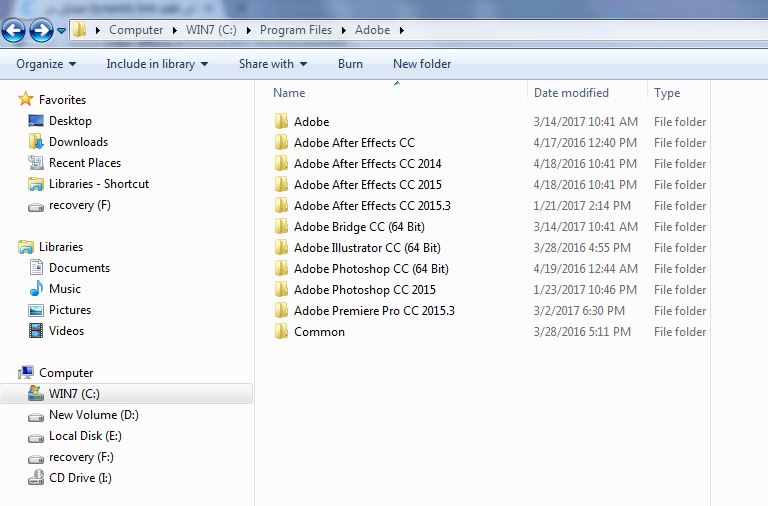
Task: Select the Adobe After Effects CC folder icon
Action: (281, 142)
